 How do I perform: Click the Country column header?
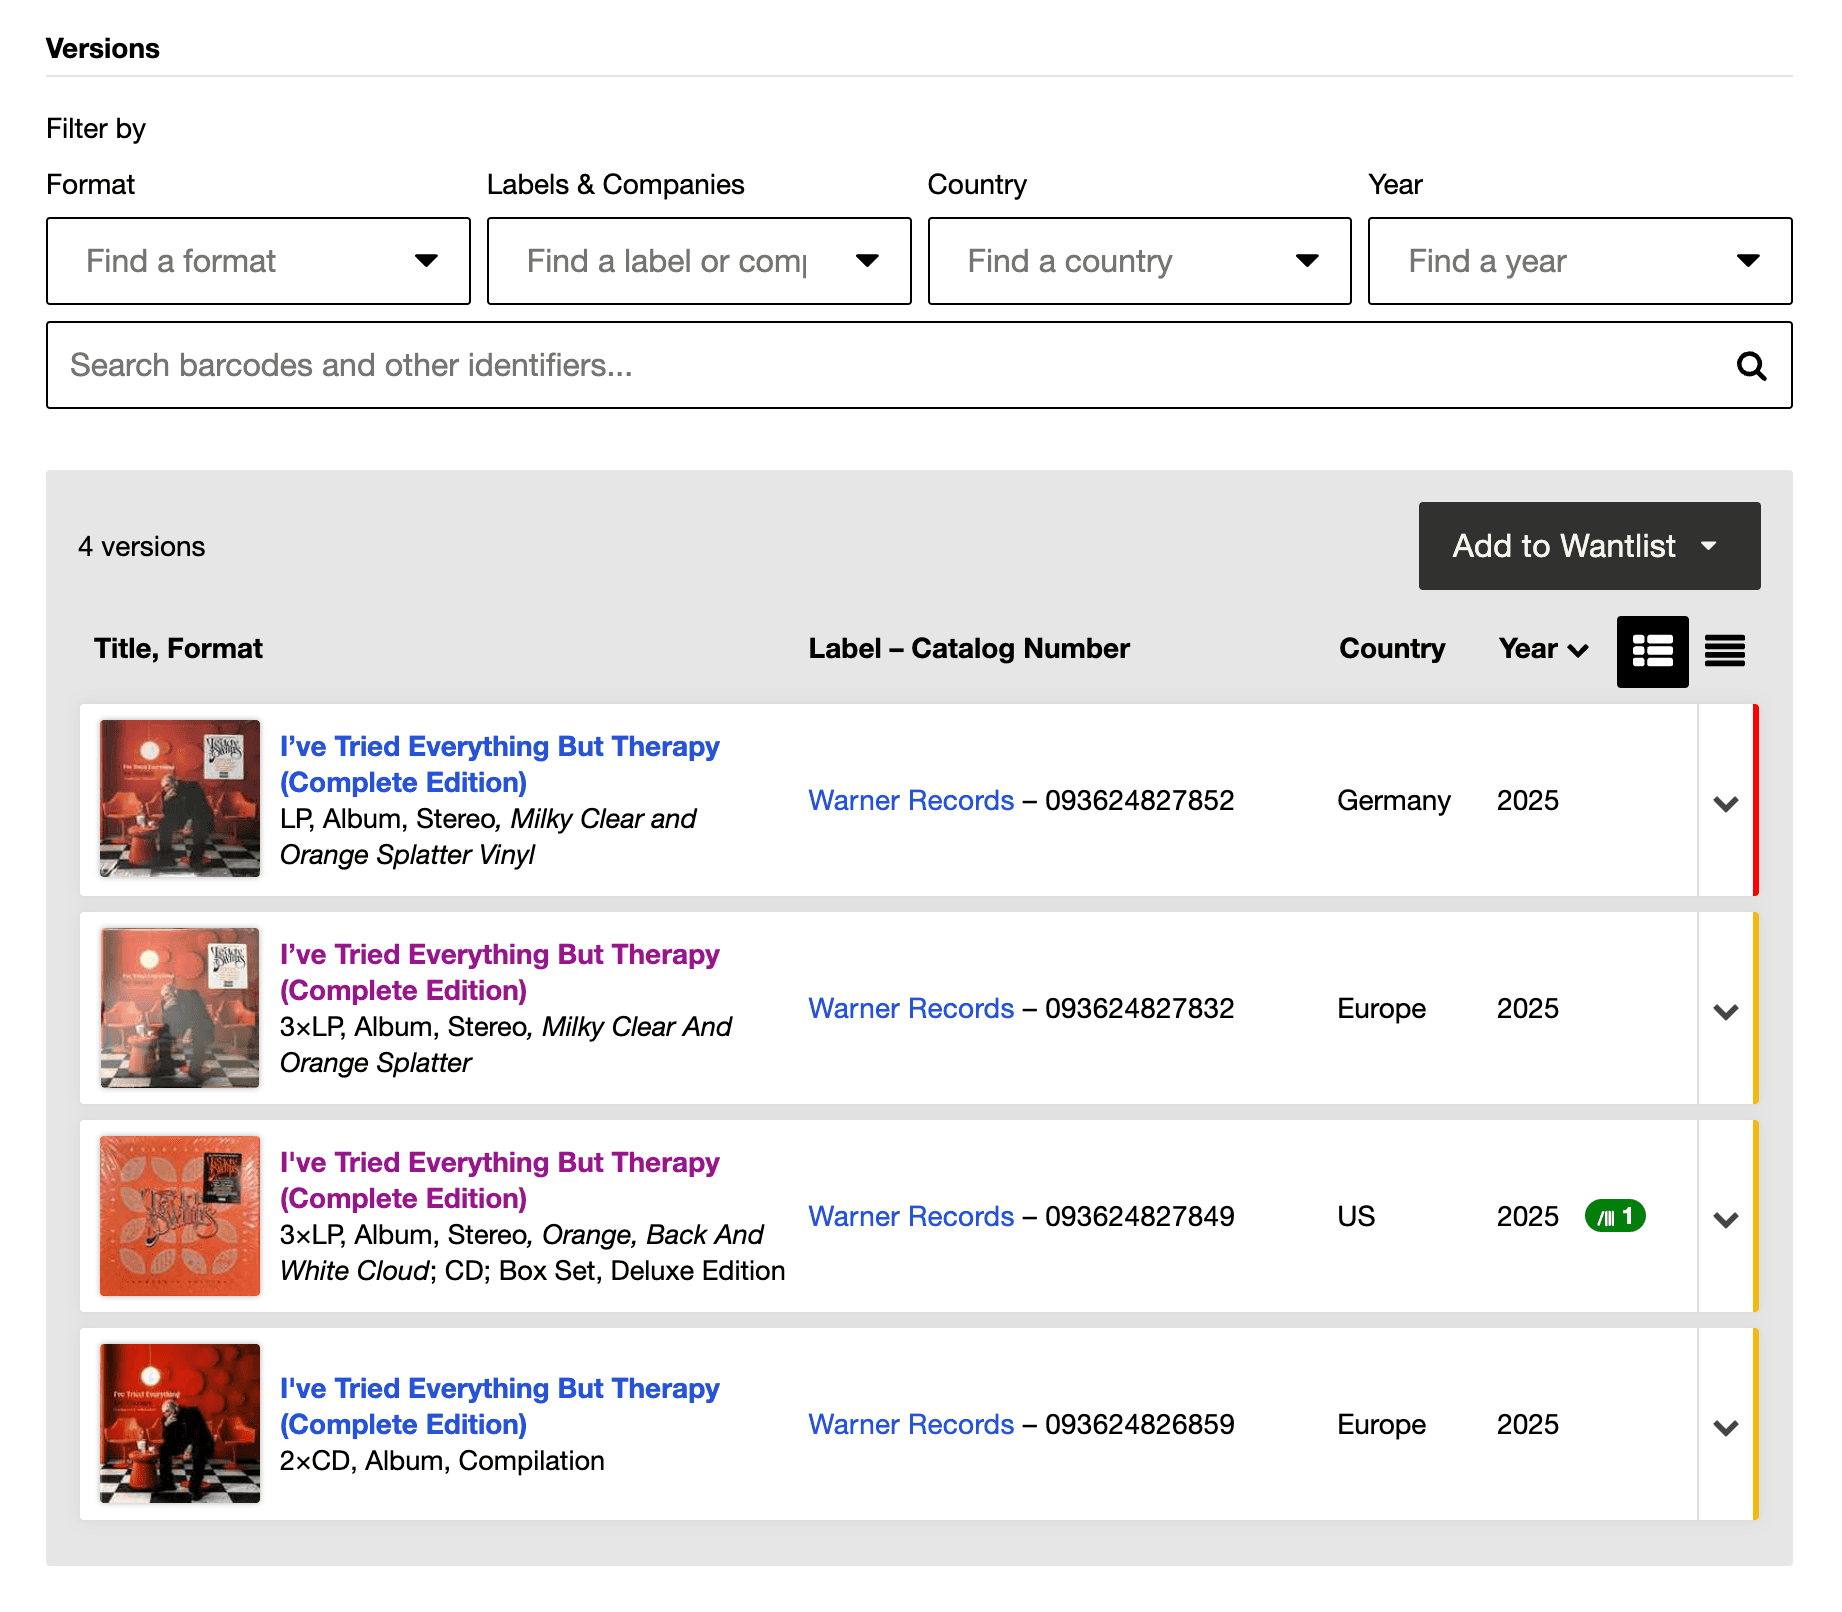[1392, 649]
